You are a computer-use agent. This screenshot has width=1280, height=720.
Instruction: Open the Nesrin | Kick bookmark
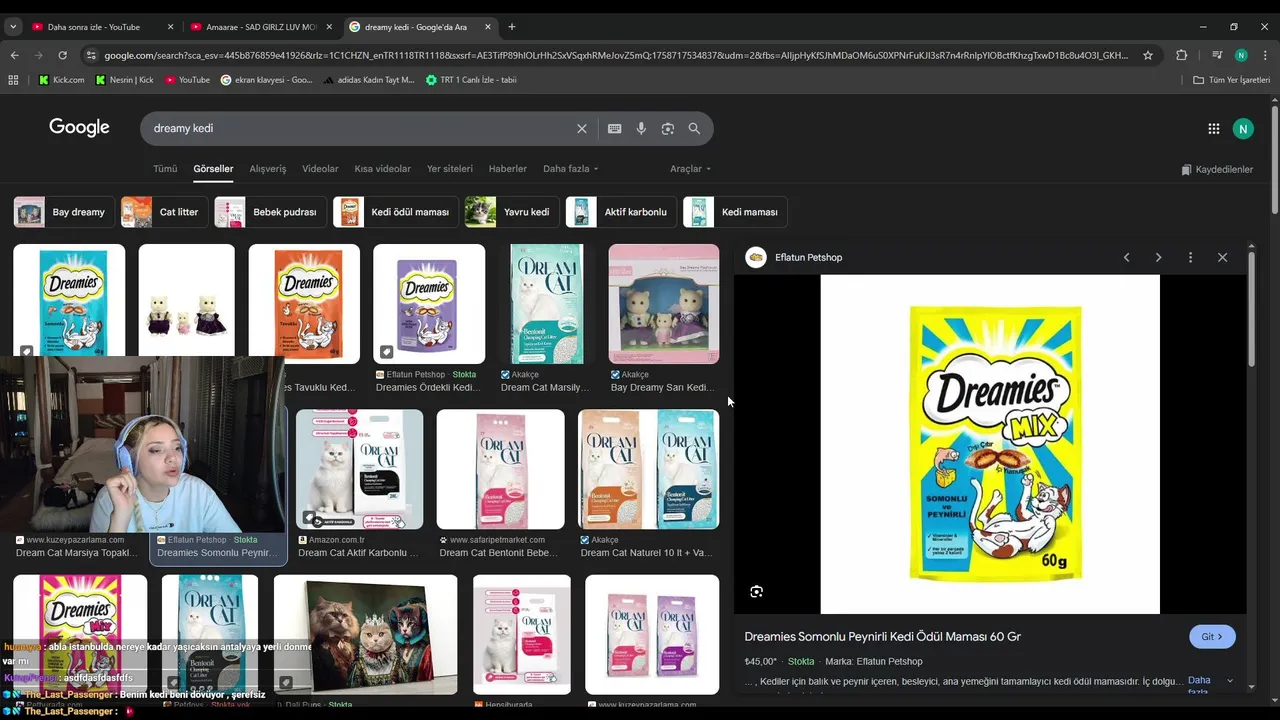pyautogui.click(x=125, y=80)
